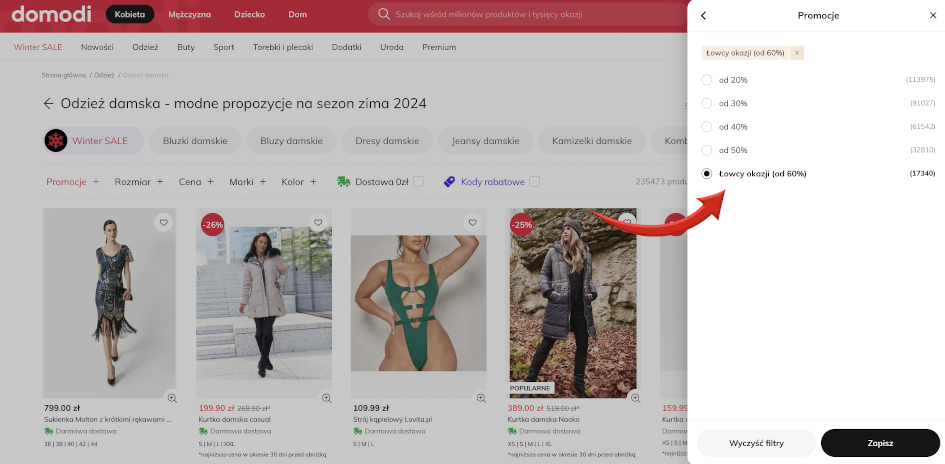Open the Kurtka damska Naoko product thumbnail
Image resolution: width=945 pixels, height=464 pixels.
(x=572, y=303)
